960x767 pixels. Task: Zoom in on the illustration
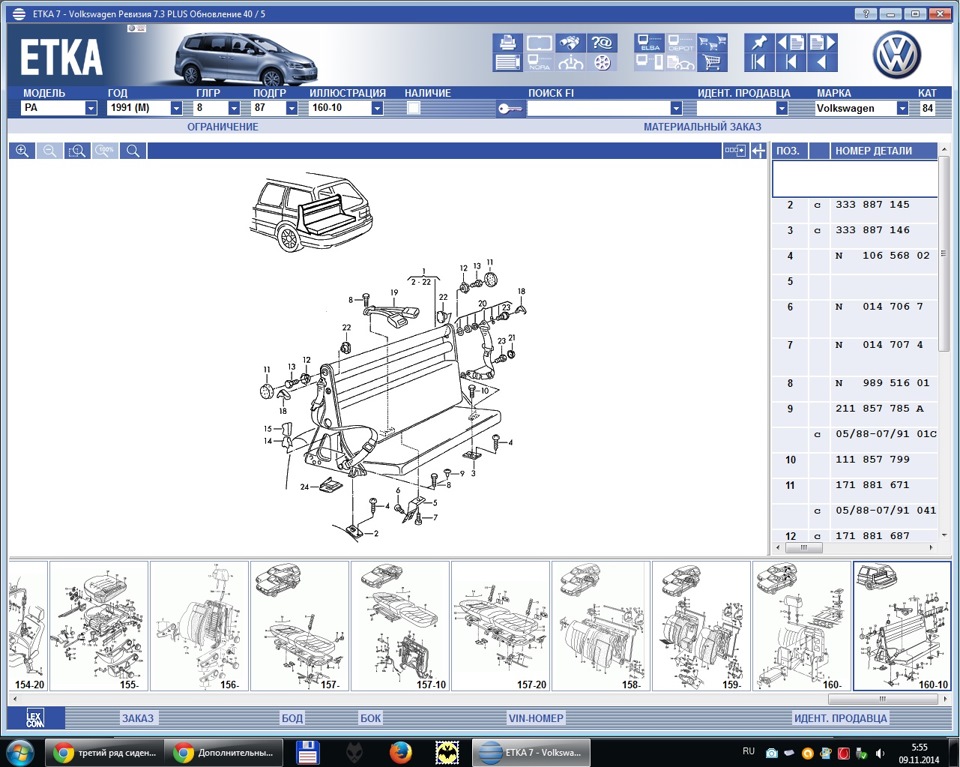(22, 151)
